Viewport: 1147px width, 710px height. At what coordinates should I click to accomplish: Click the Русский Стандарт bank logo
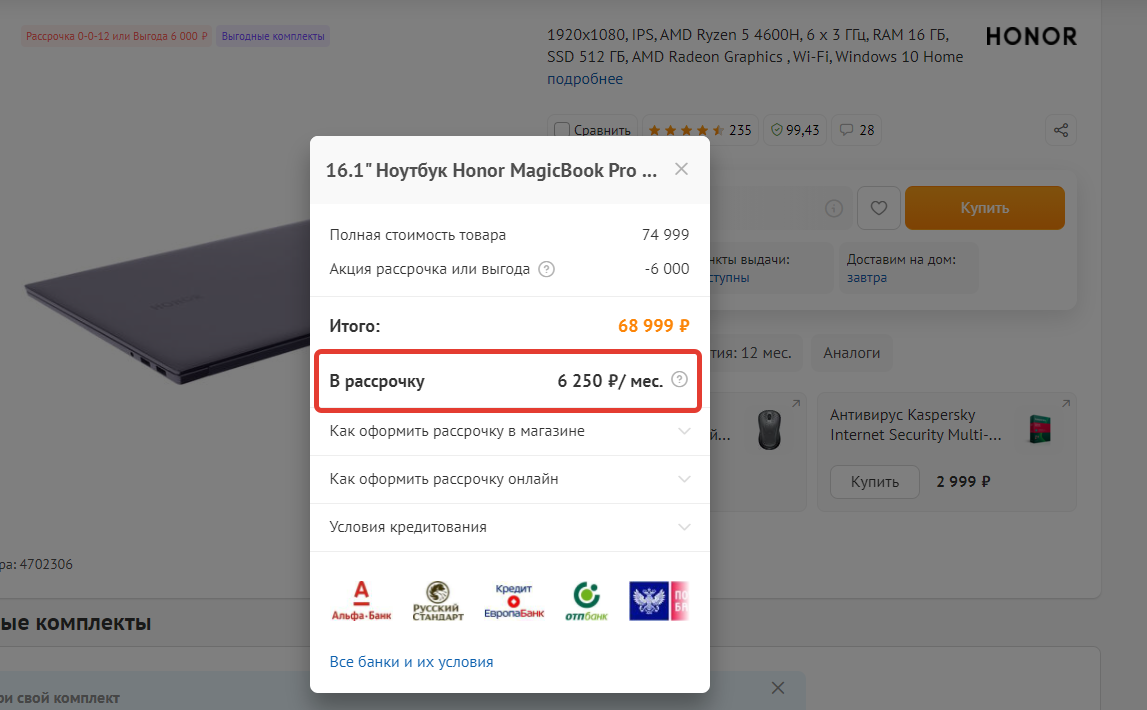click(438, 601)
